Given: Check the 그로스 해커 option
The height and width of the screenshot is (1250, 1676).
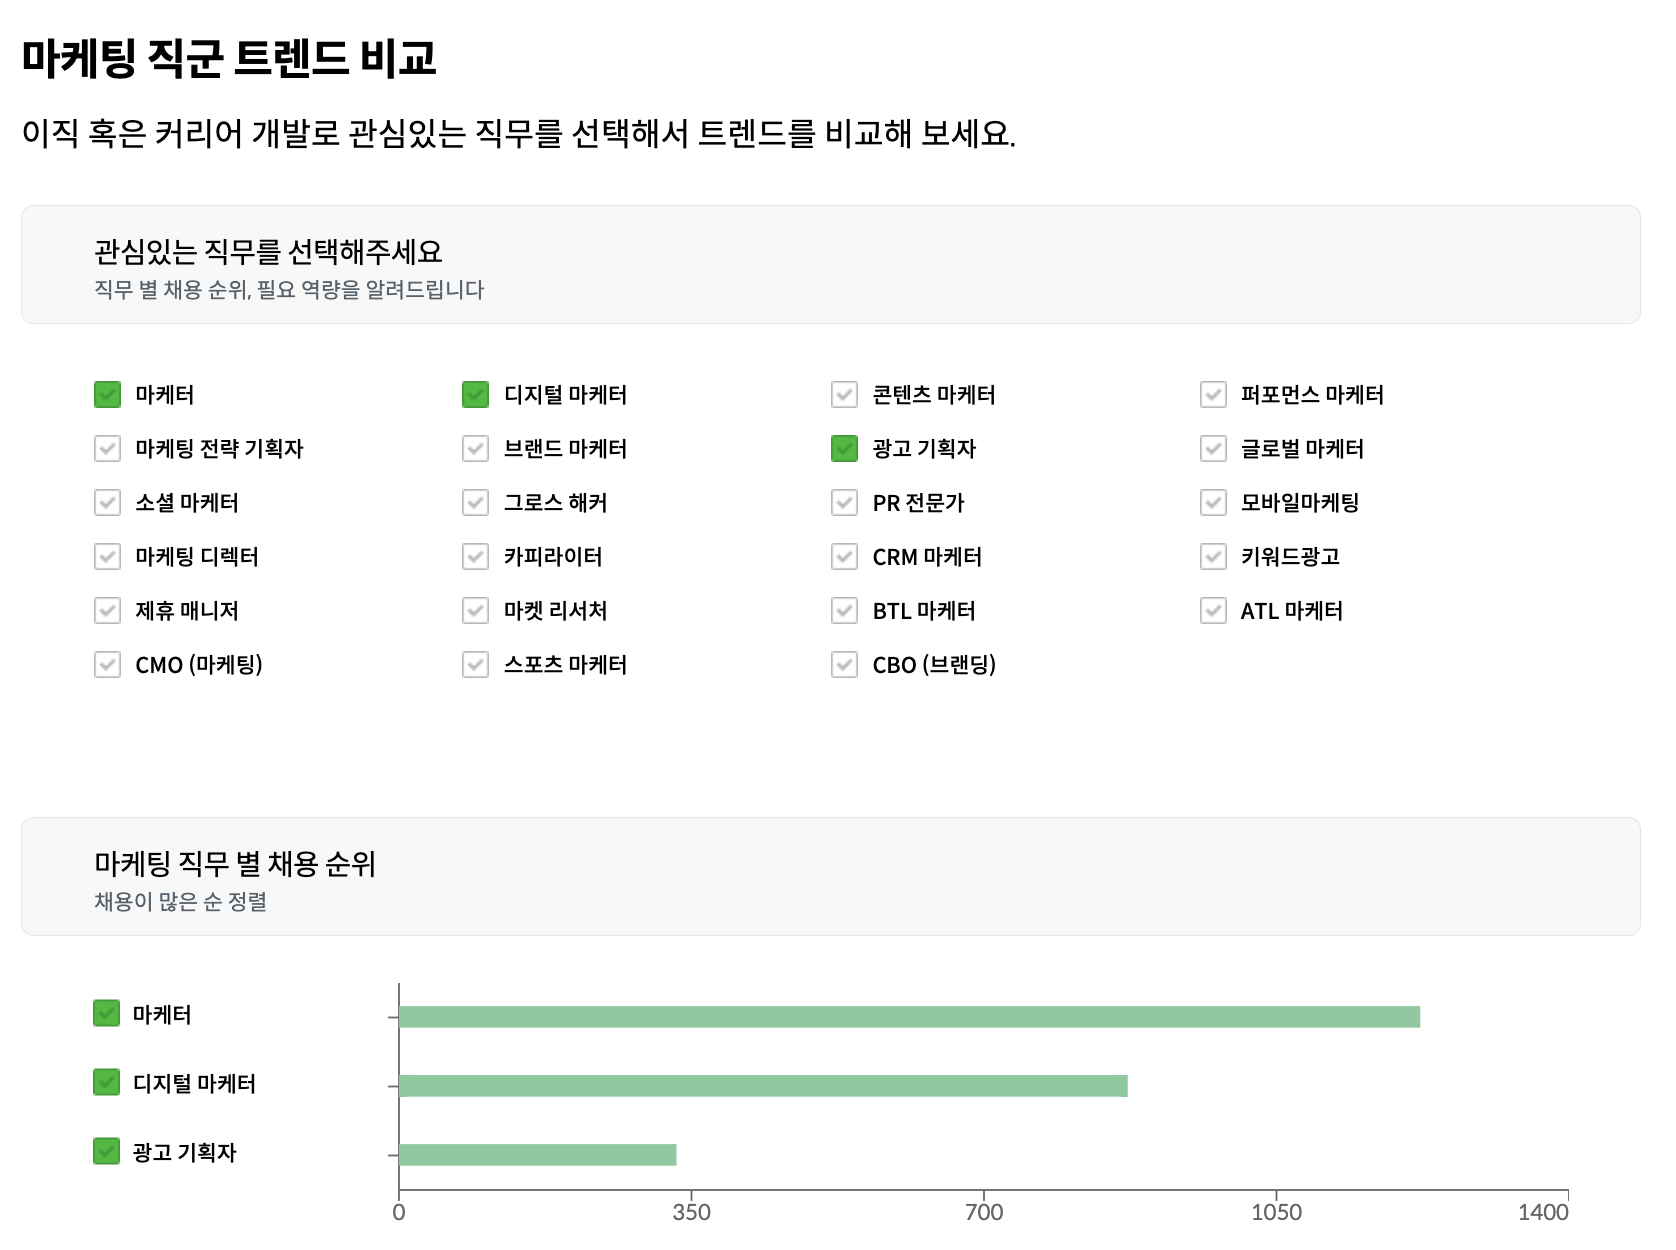Looking at the screenshot, I should (x=475, y=503).
